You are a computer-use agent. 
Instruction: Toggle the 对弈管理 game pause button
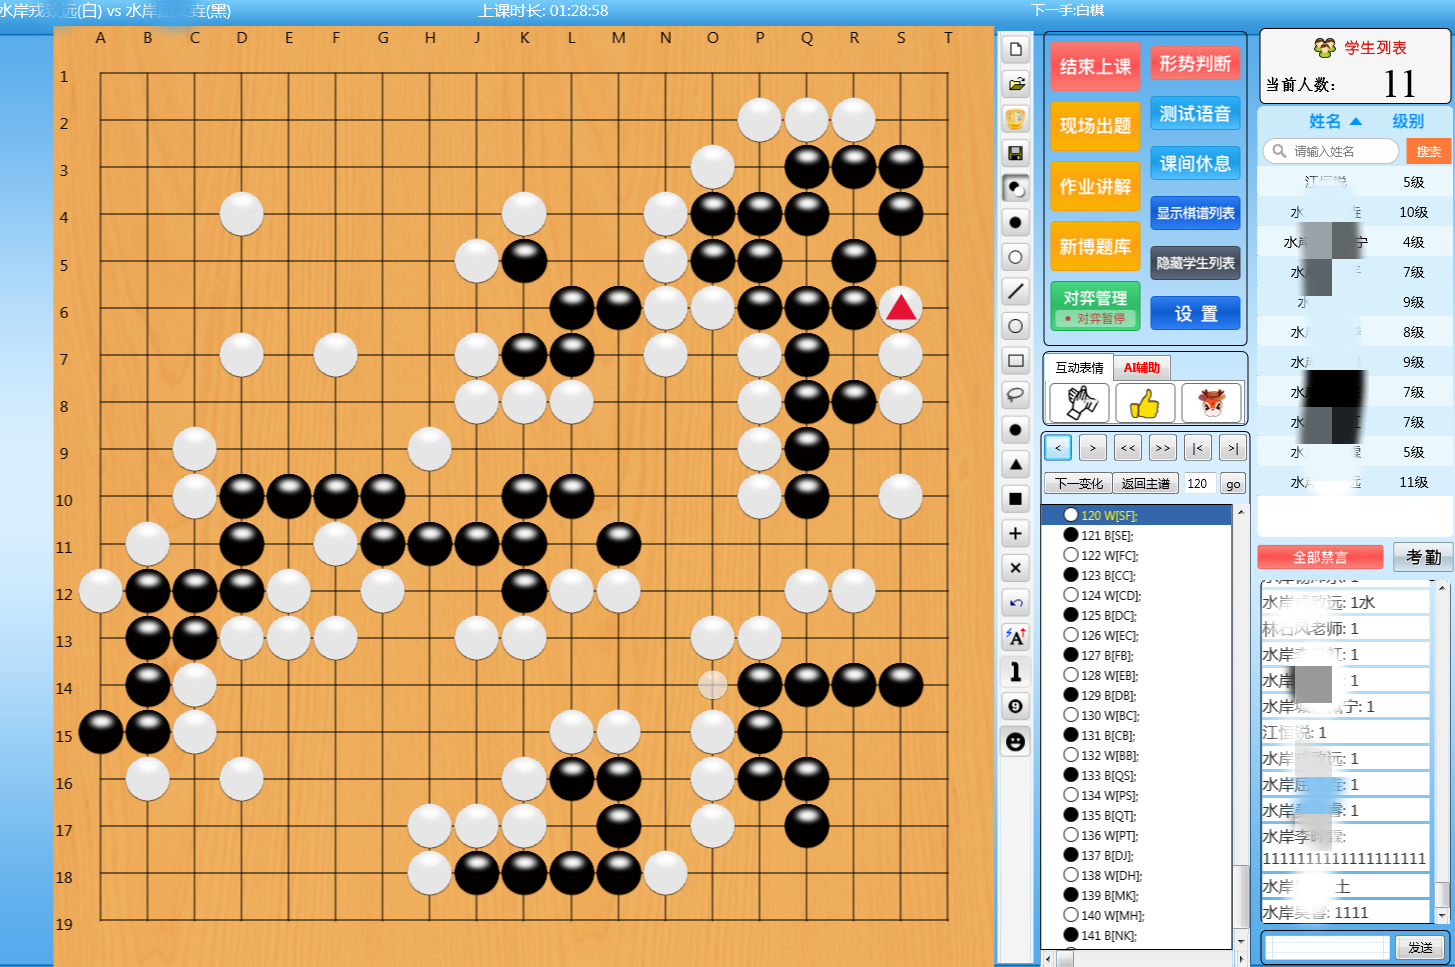coord(1095,306)
